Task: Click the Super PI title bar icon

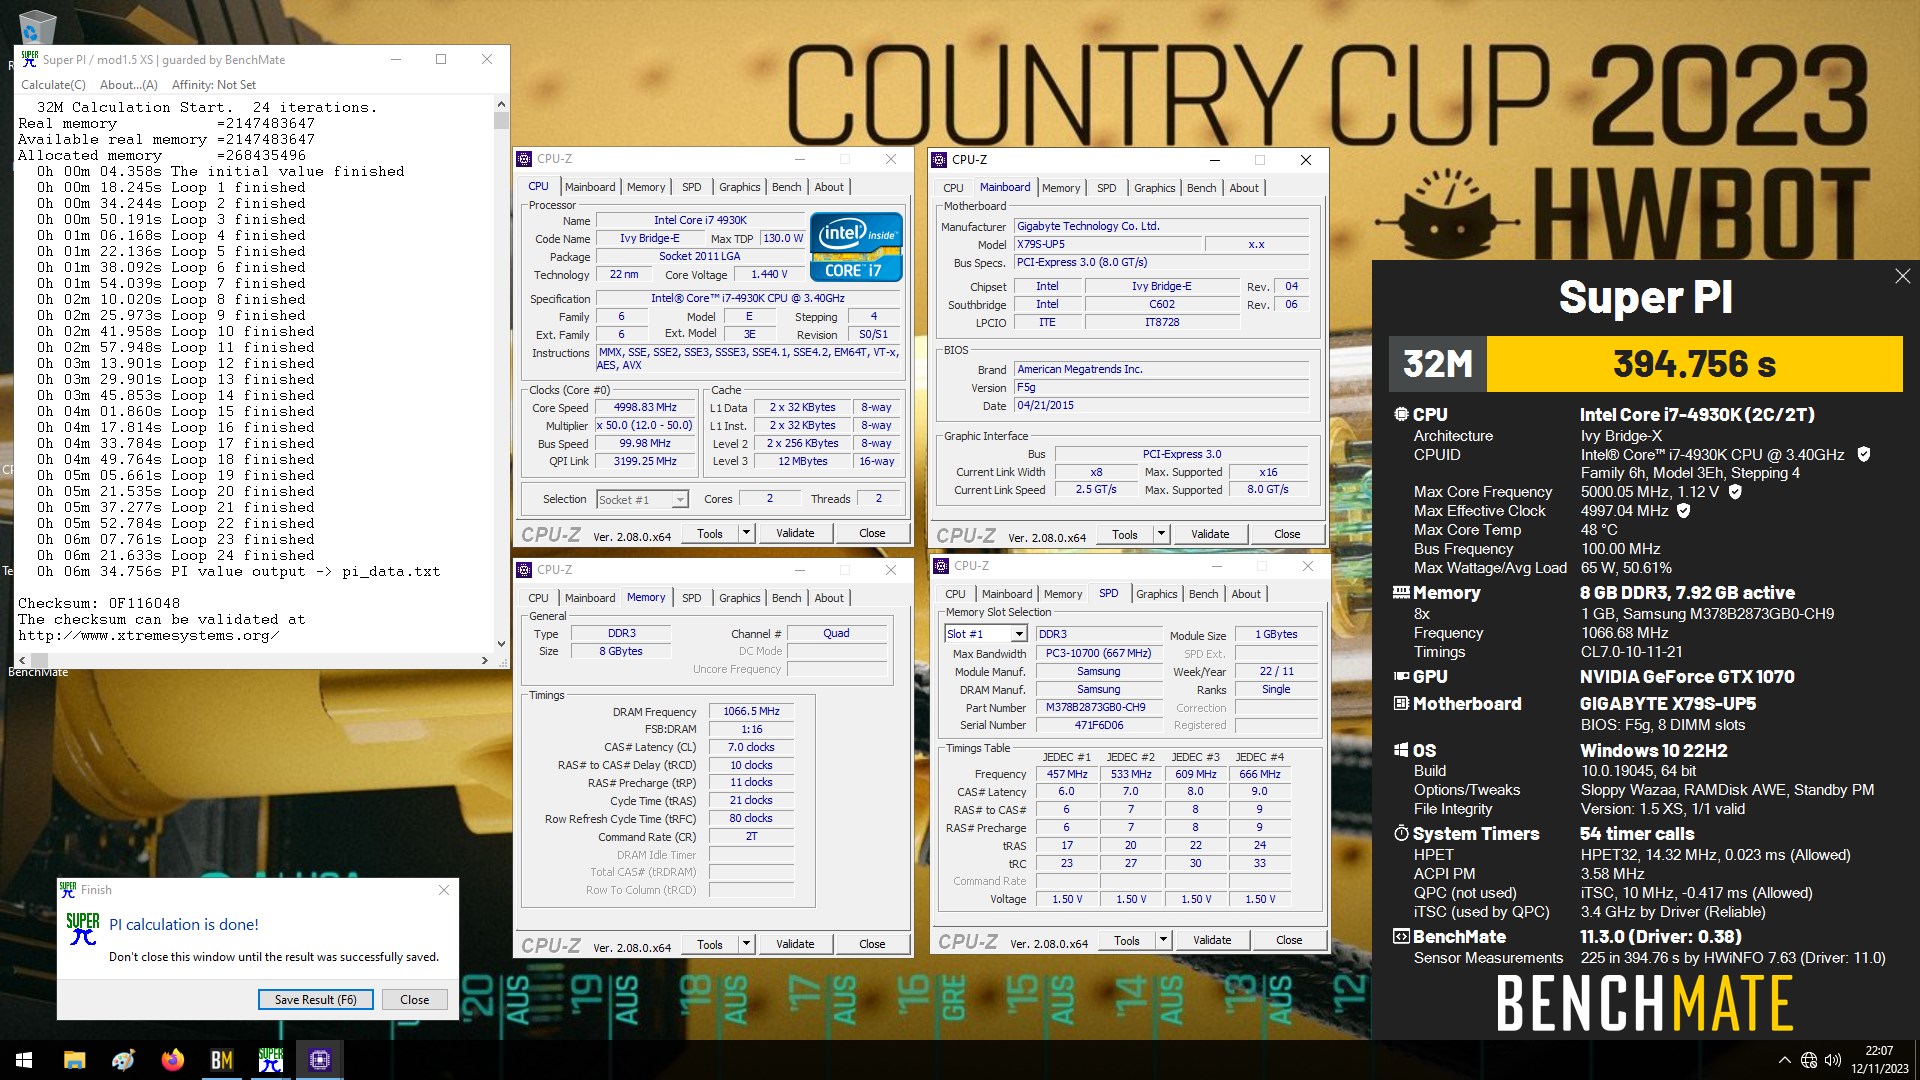Action: [30, 59]
